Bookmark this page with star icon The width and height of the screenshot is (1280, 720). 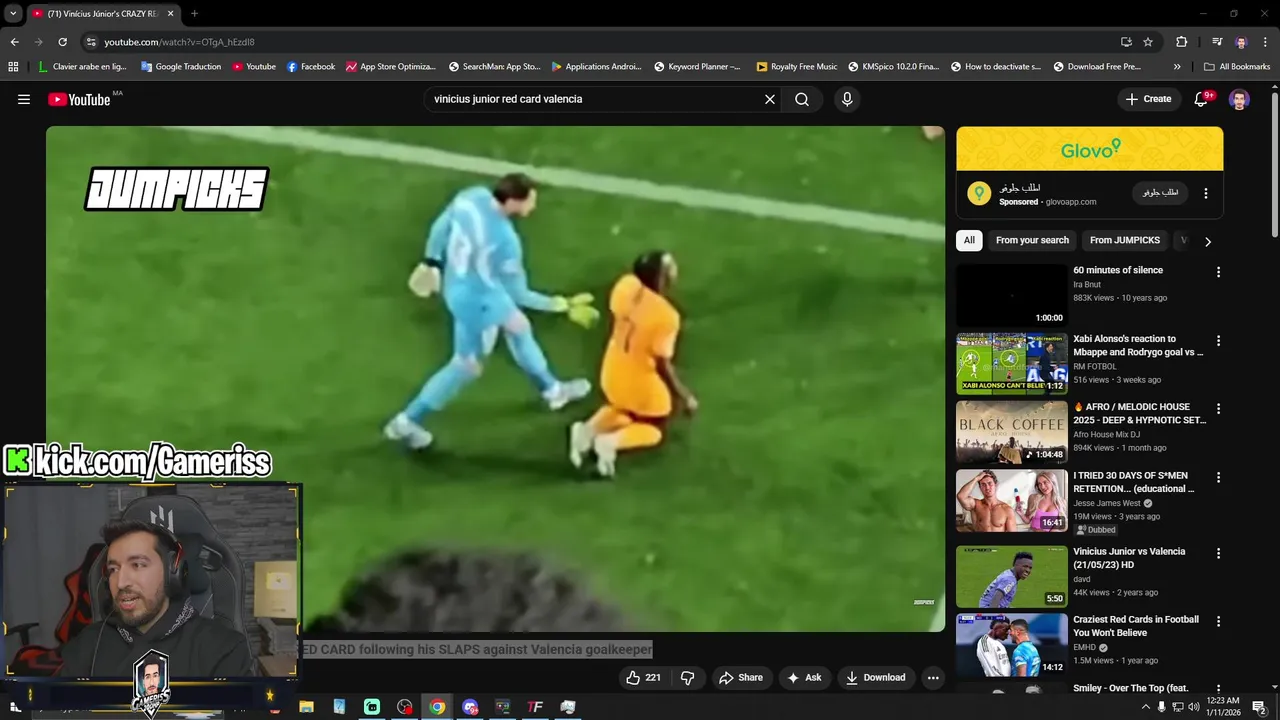pos(1148,42)
